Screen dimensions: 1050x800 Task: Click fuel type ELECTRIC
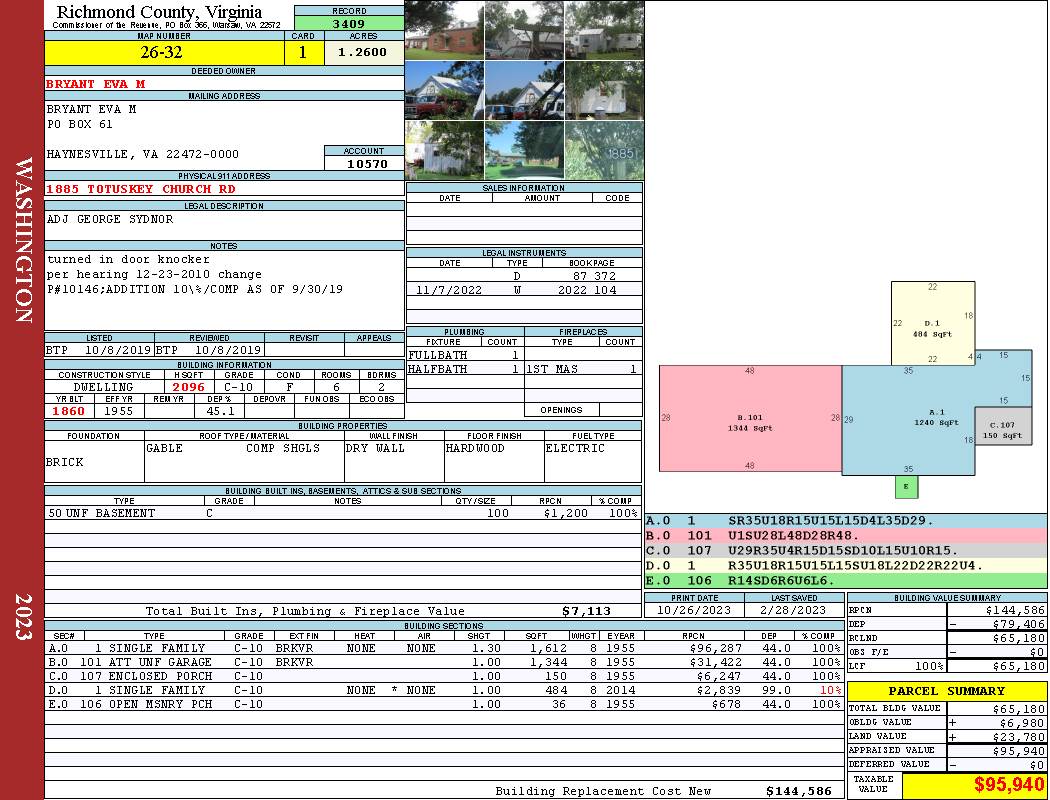(x=575, y=448)
